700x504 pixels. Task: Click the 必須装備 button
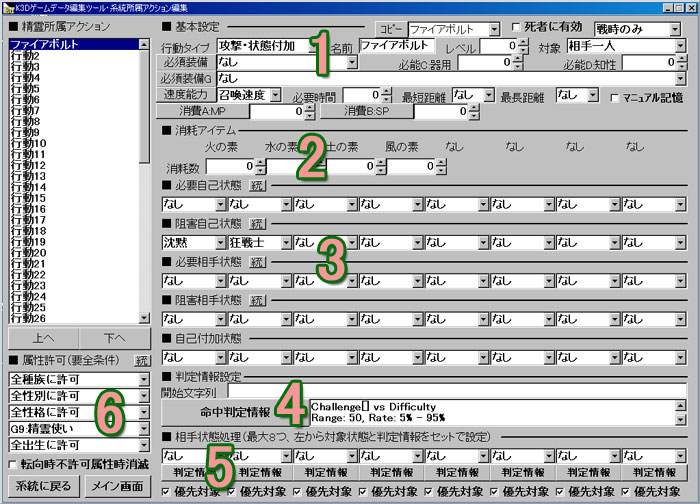point(186,62)
